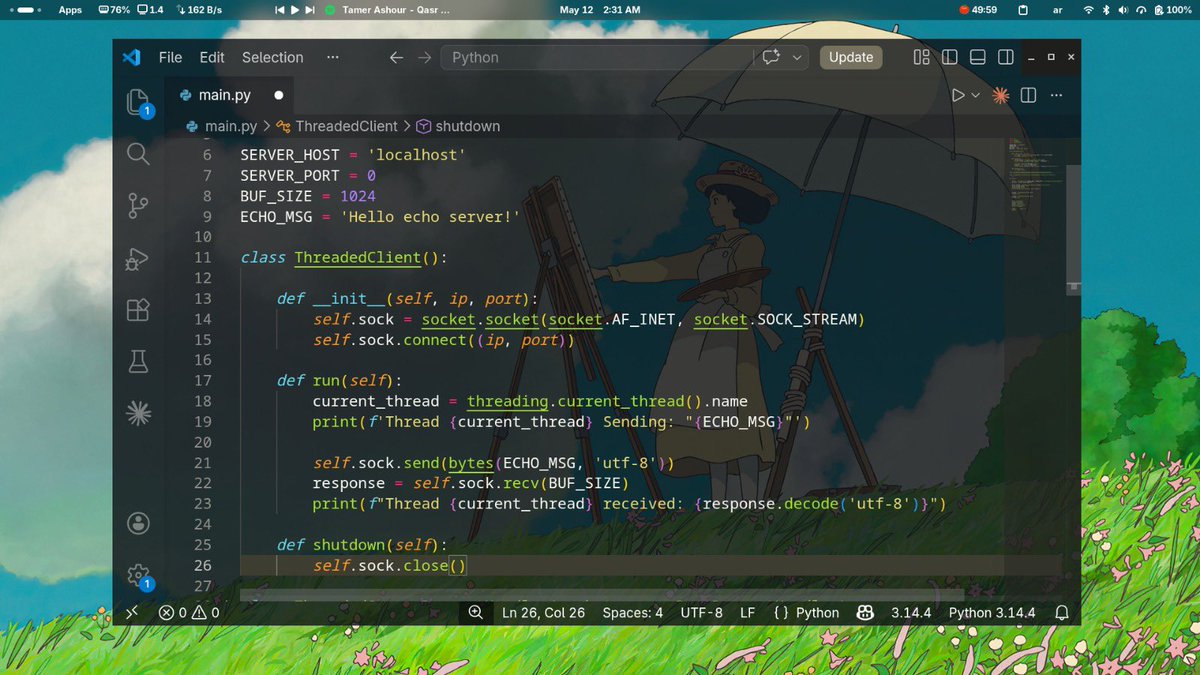This screenshot has height=675, width=1200.
Task: Click the VS Code logo icon
Action: pos(131,57)
